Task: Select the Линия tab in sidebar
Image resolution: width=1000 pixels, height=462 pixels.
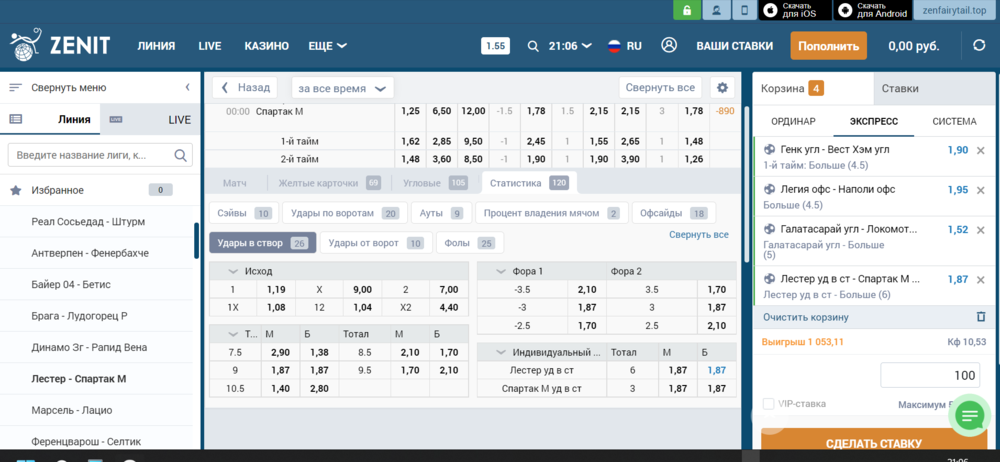Action: (x=50, y=119)
